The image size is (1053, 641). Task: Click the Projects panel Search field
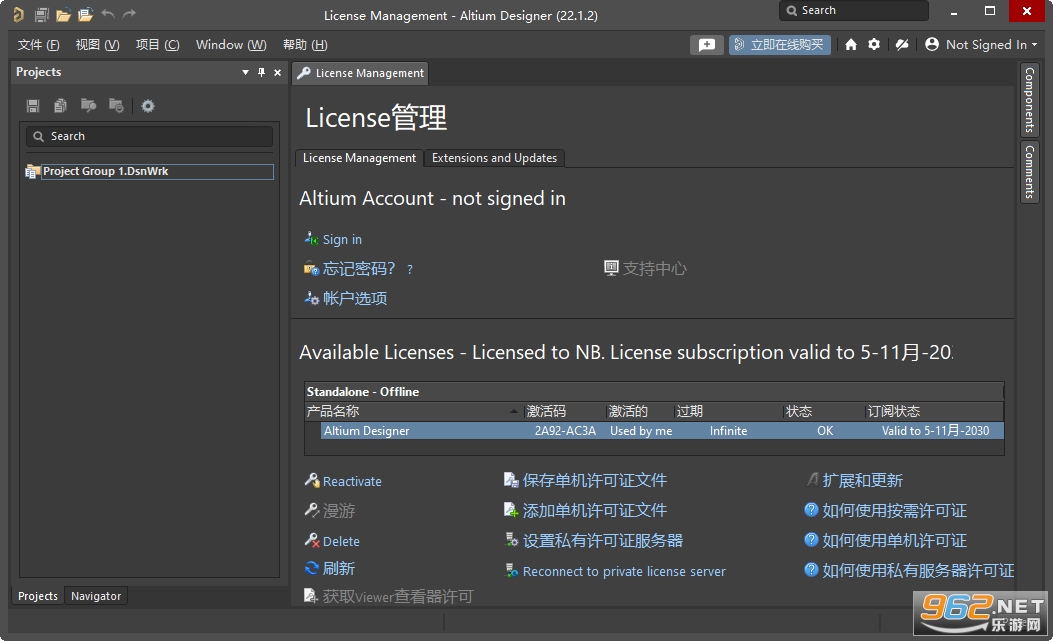[149, 136]
